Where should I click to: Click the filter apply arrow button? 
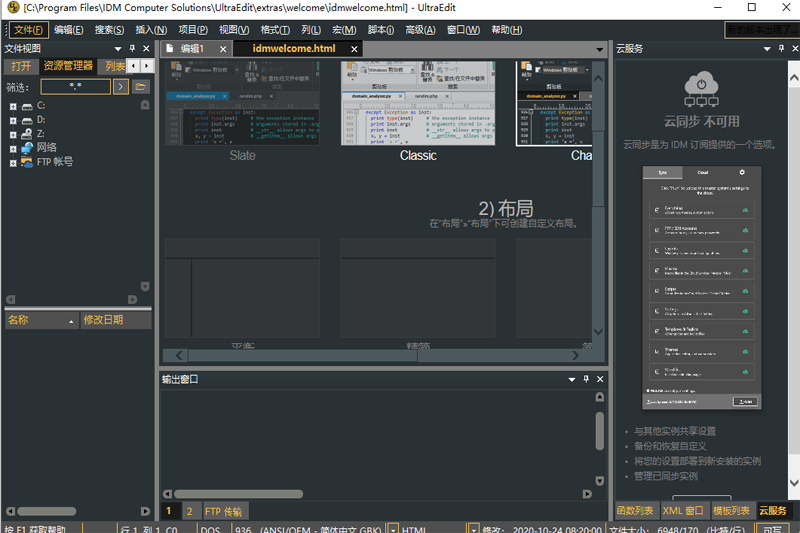121,87
